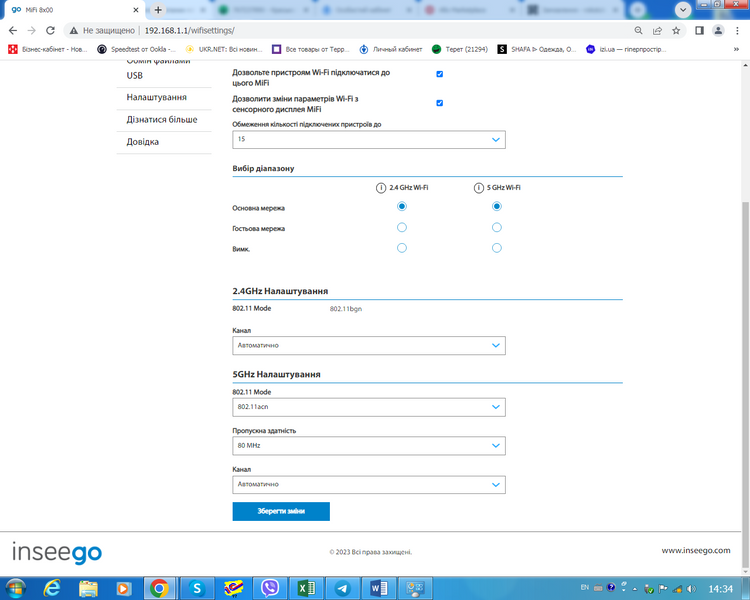The height and width of the screenshot is (600, 750).
Task: Uncheck allowing Wi-Fi devices to connect to MiFi
Action: (x=440, y=74)
